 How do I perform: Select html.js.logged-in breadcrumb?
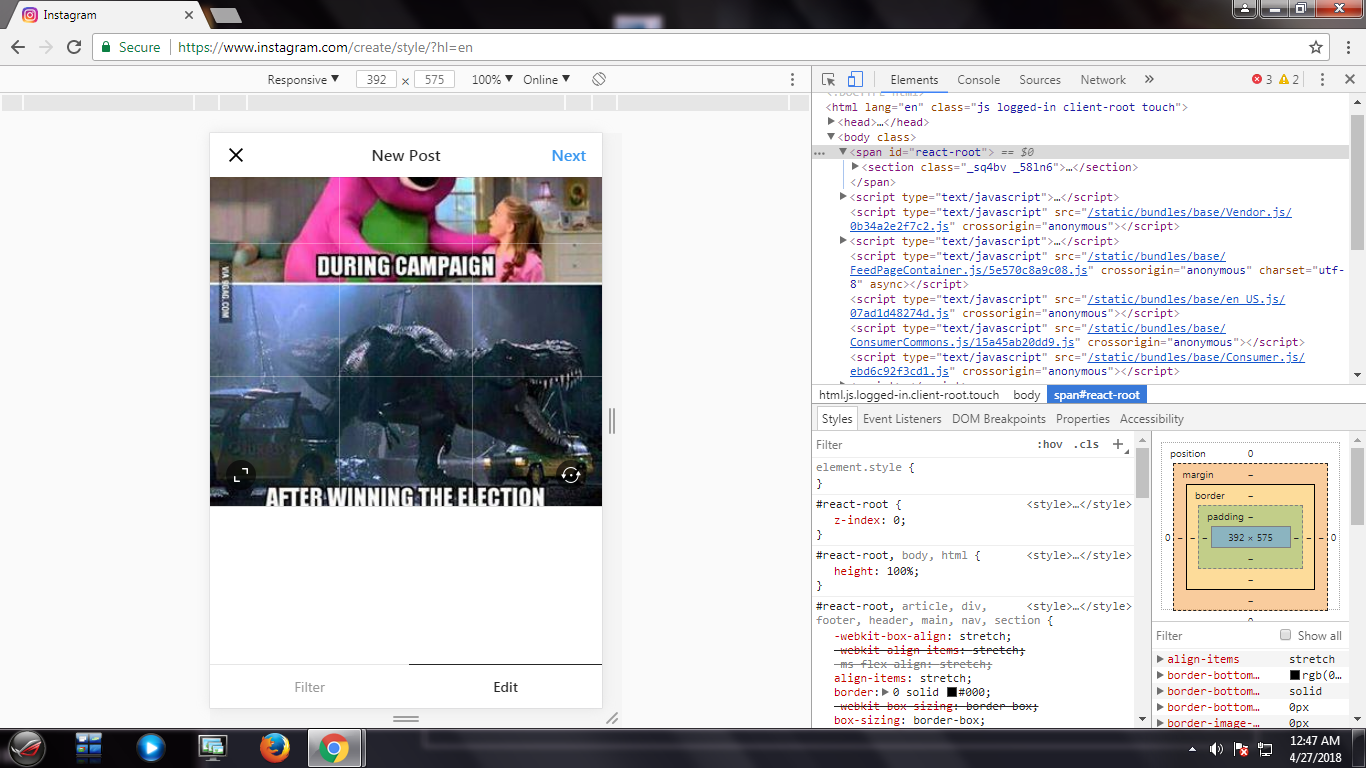click(x=909, y=395)
